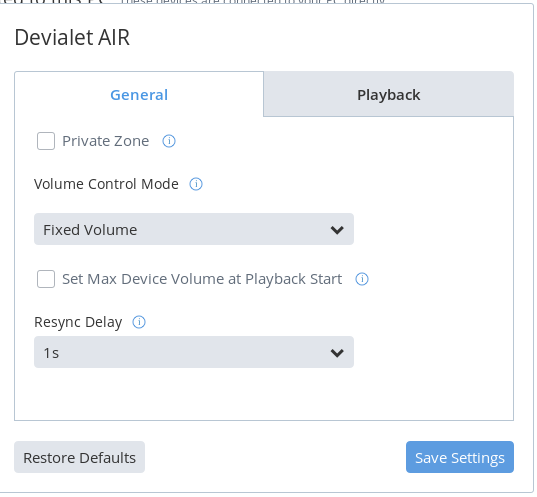Expand the Resync Delay 1s dropdown
The height and width of the screenshot is (497, 537).
(x=194, y=352)
